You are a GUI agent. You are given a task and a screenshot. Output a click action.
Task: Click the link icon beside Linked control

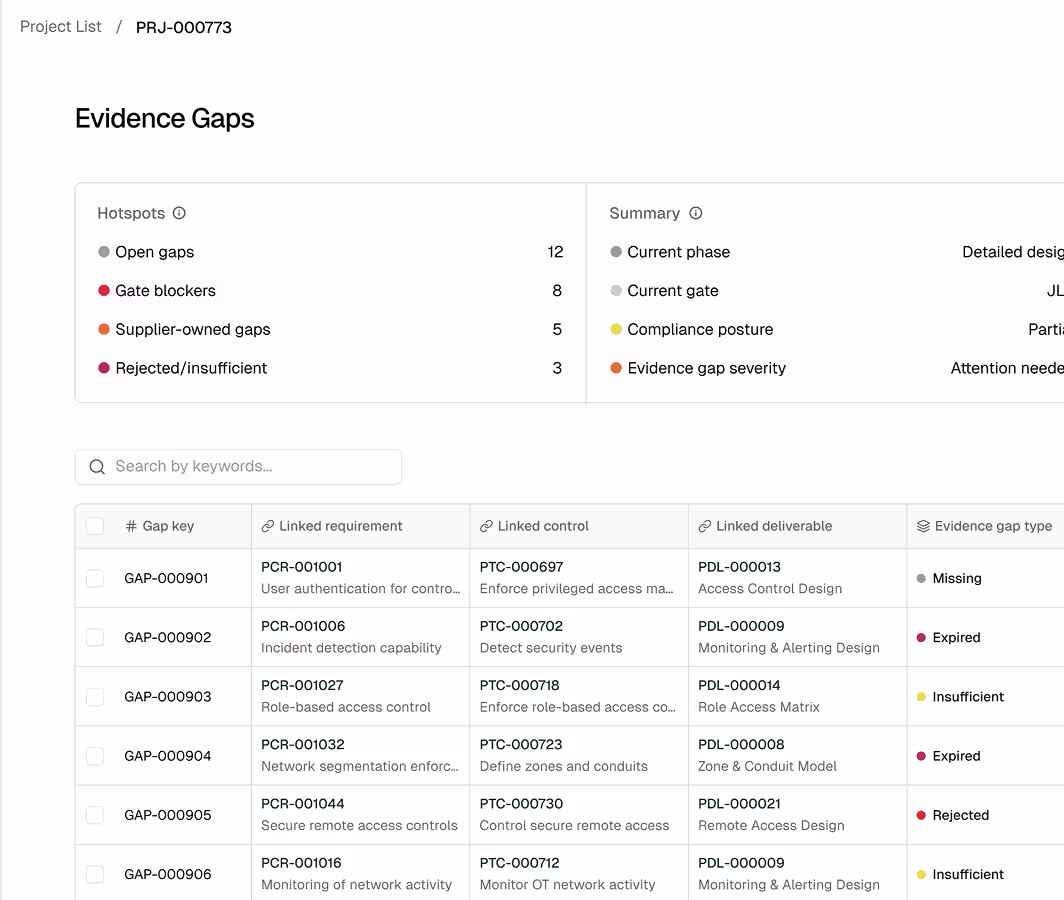pos(487,526)
